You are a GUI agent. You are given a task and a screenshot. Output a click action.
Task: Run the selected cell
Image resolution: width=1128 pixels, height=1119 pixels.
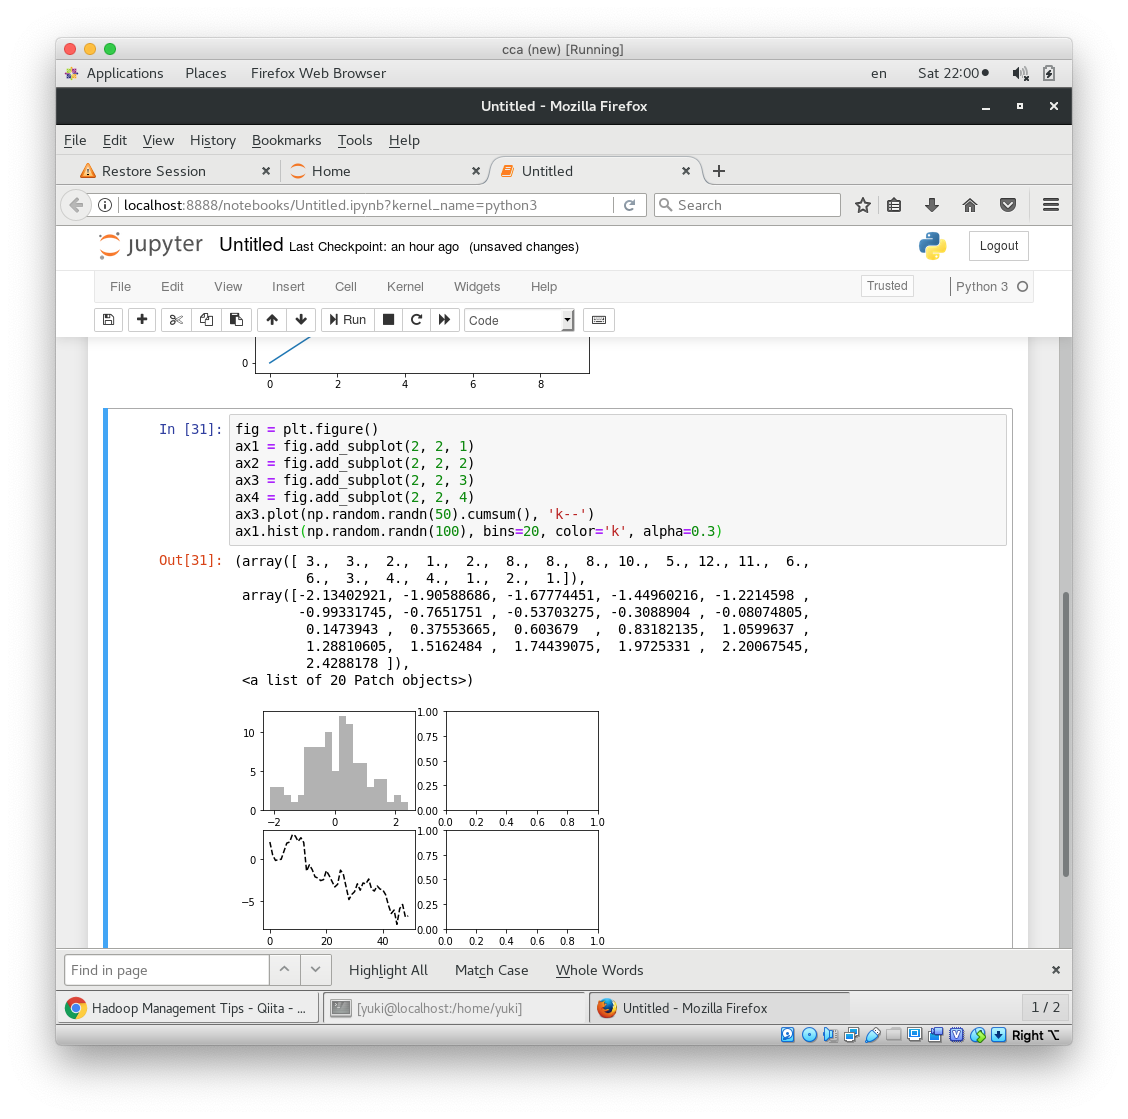347,320
